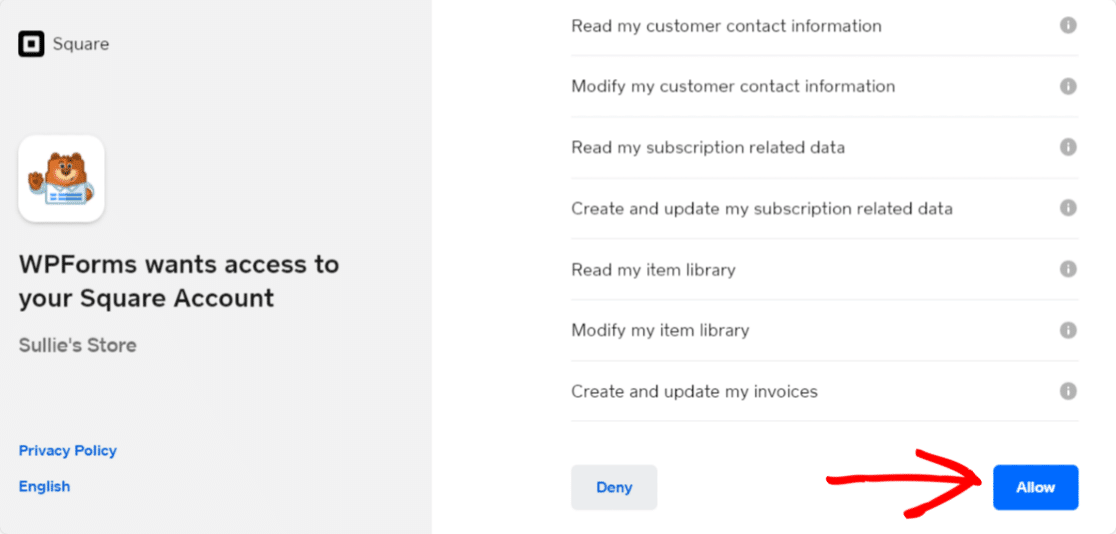Open info icon for Read customer contact information
This screenshot has height=534, width=1116.
(x=1068, y=26)
